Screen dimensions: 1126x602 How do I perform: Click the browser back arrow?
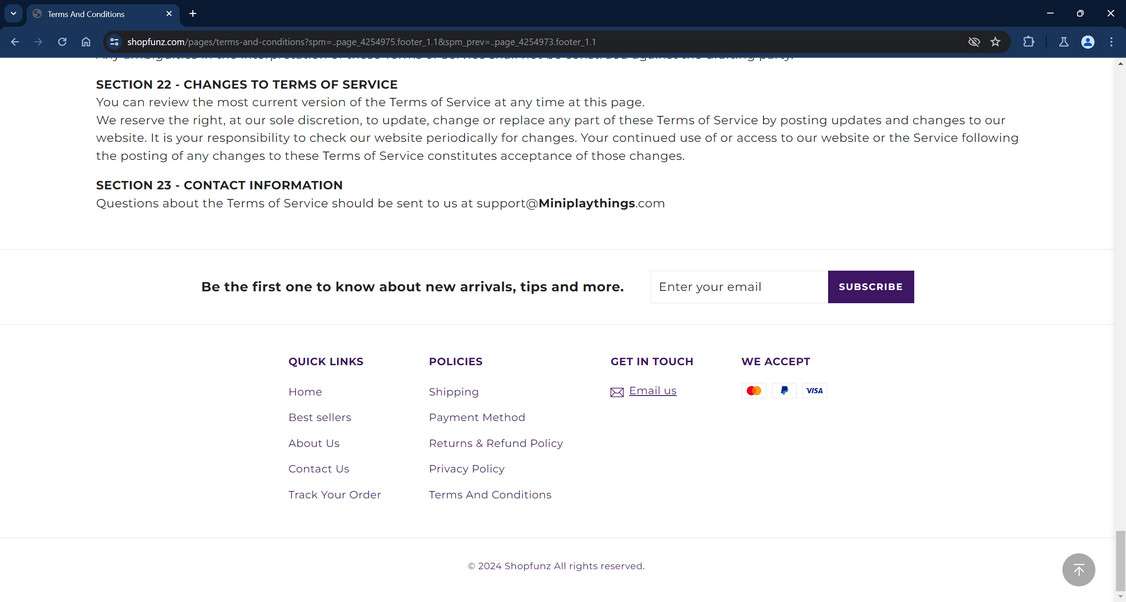tap(14, 42)
